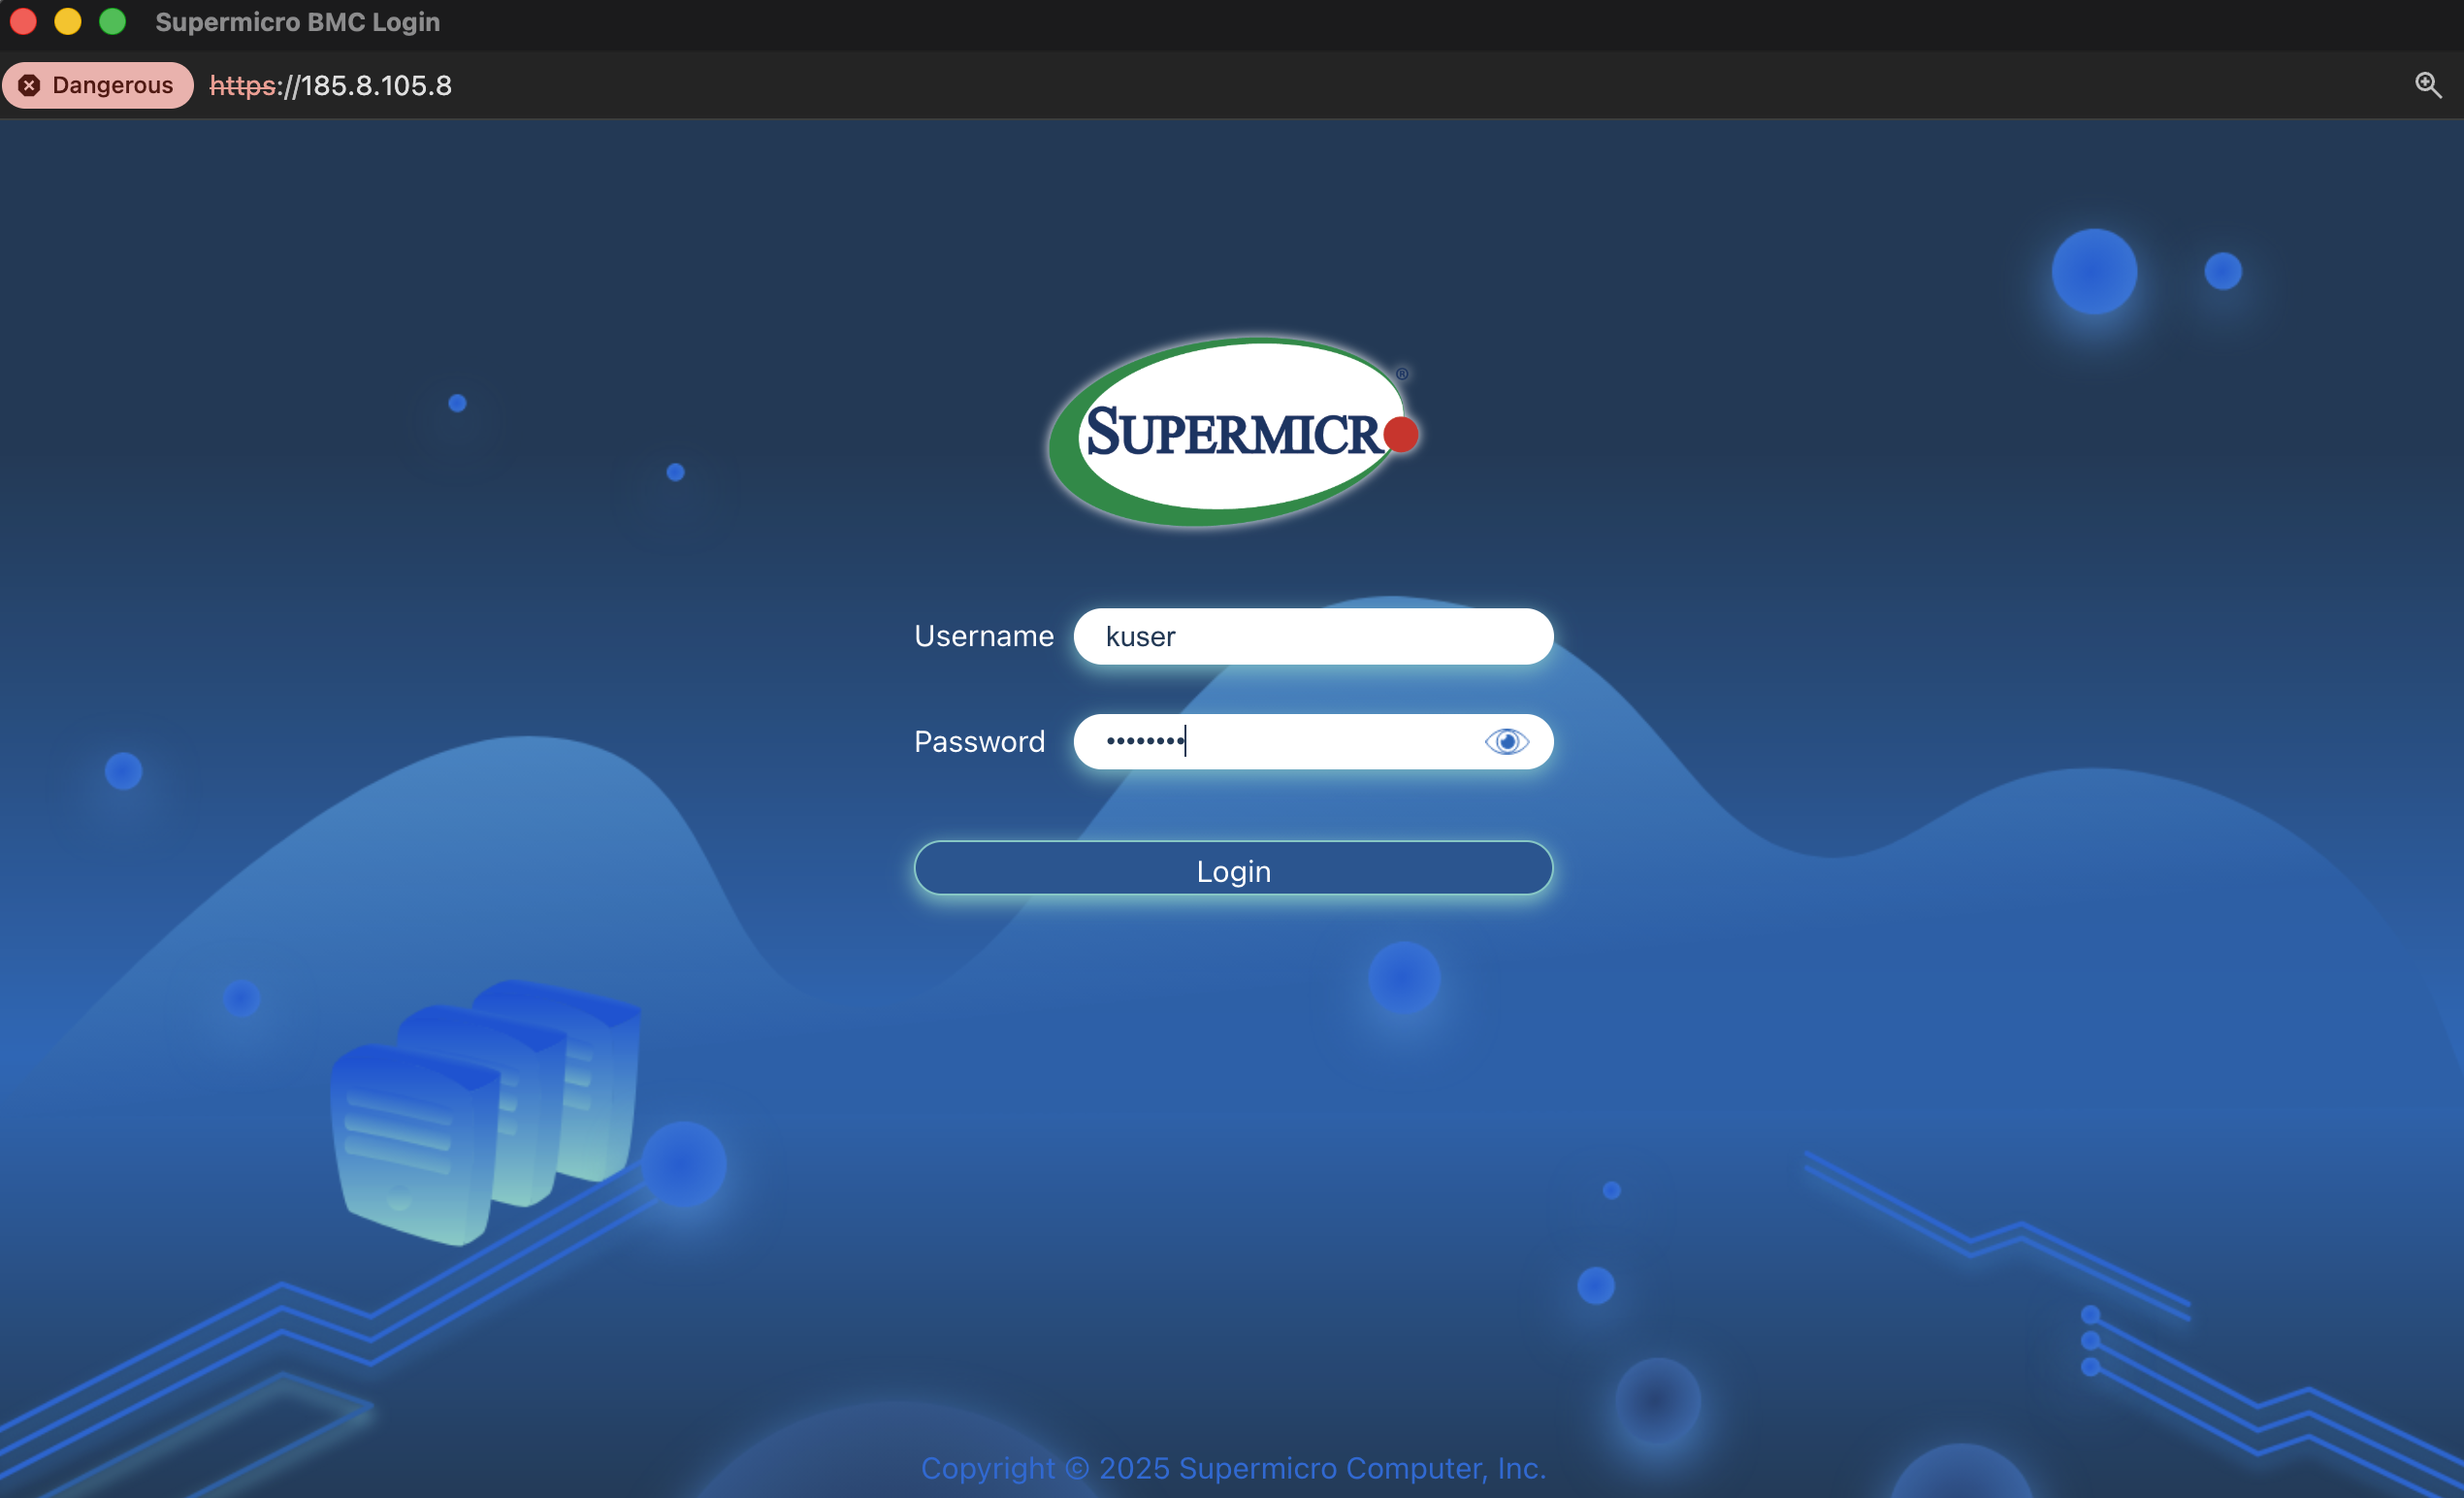This screenshot has height=1498, width=2464.
Task: Expand the address bar URL details
Action: (330, 85)
